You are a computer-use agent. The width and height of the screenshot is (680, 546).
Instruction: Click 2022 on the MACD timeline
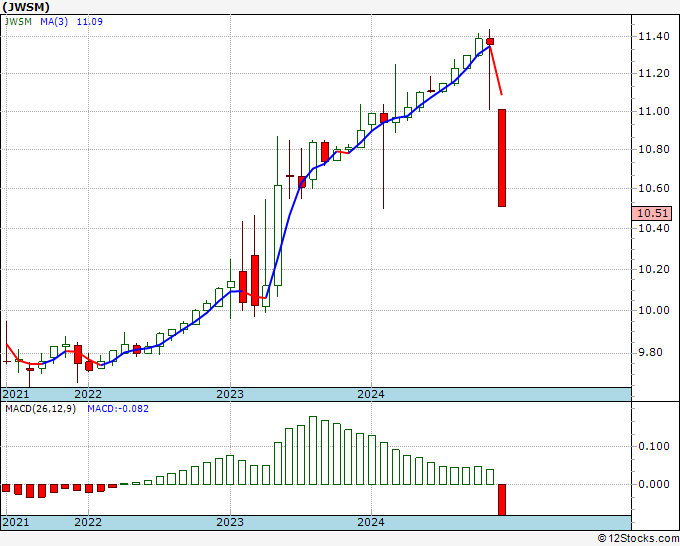[x=88, y=522]
